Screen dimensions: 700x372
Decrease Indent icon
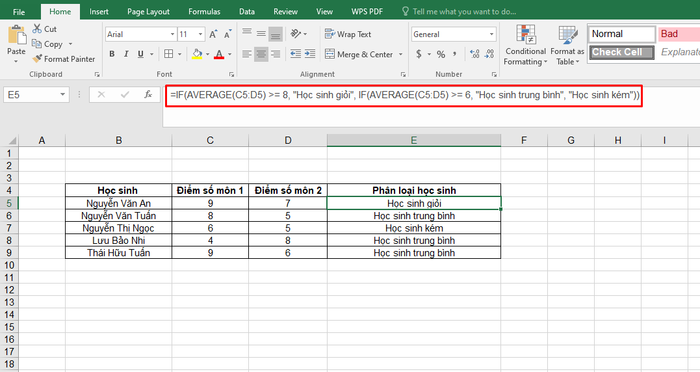tap(296, 54)
